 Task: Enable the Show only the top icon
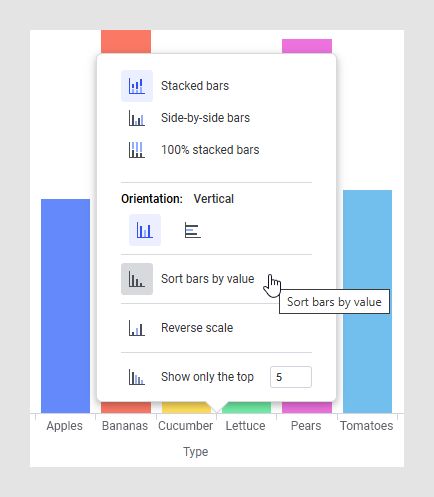click(x=137, y=377)
